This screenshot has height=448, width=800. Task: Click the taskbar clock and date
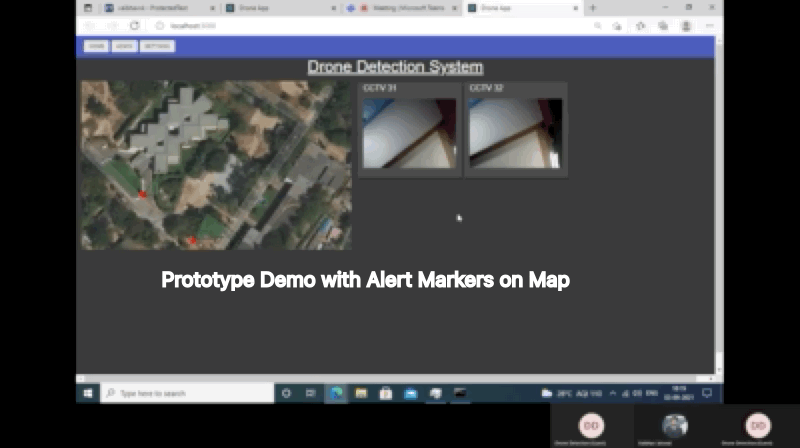(679, 393)
